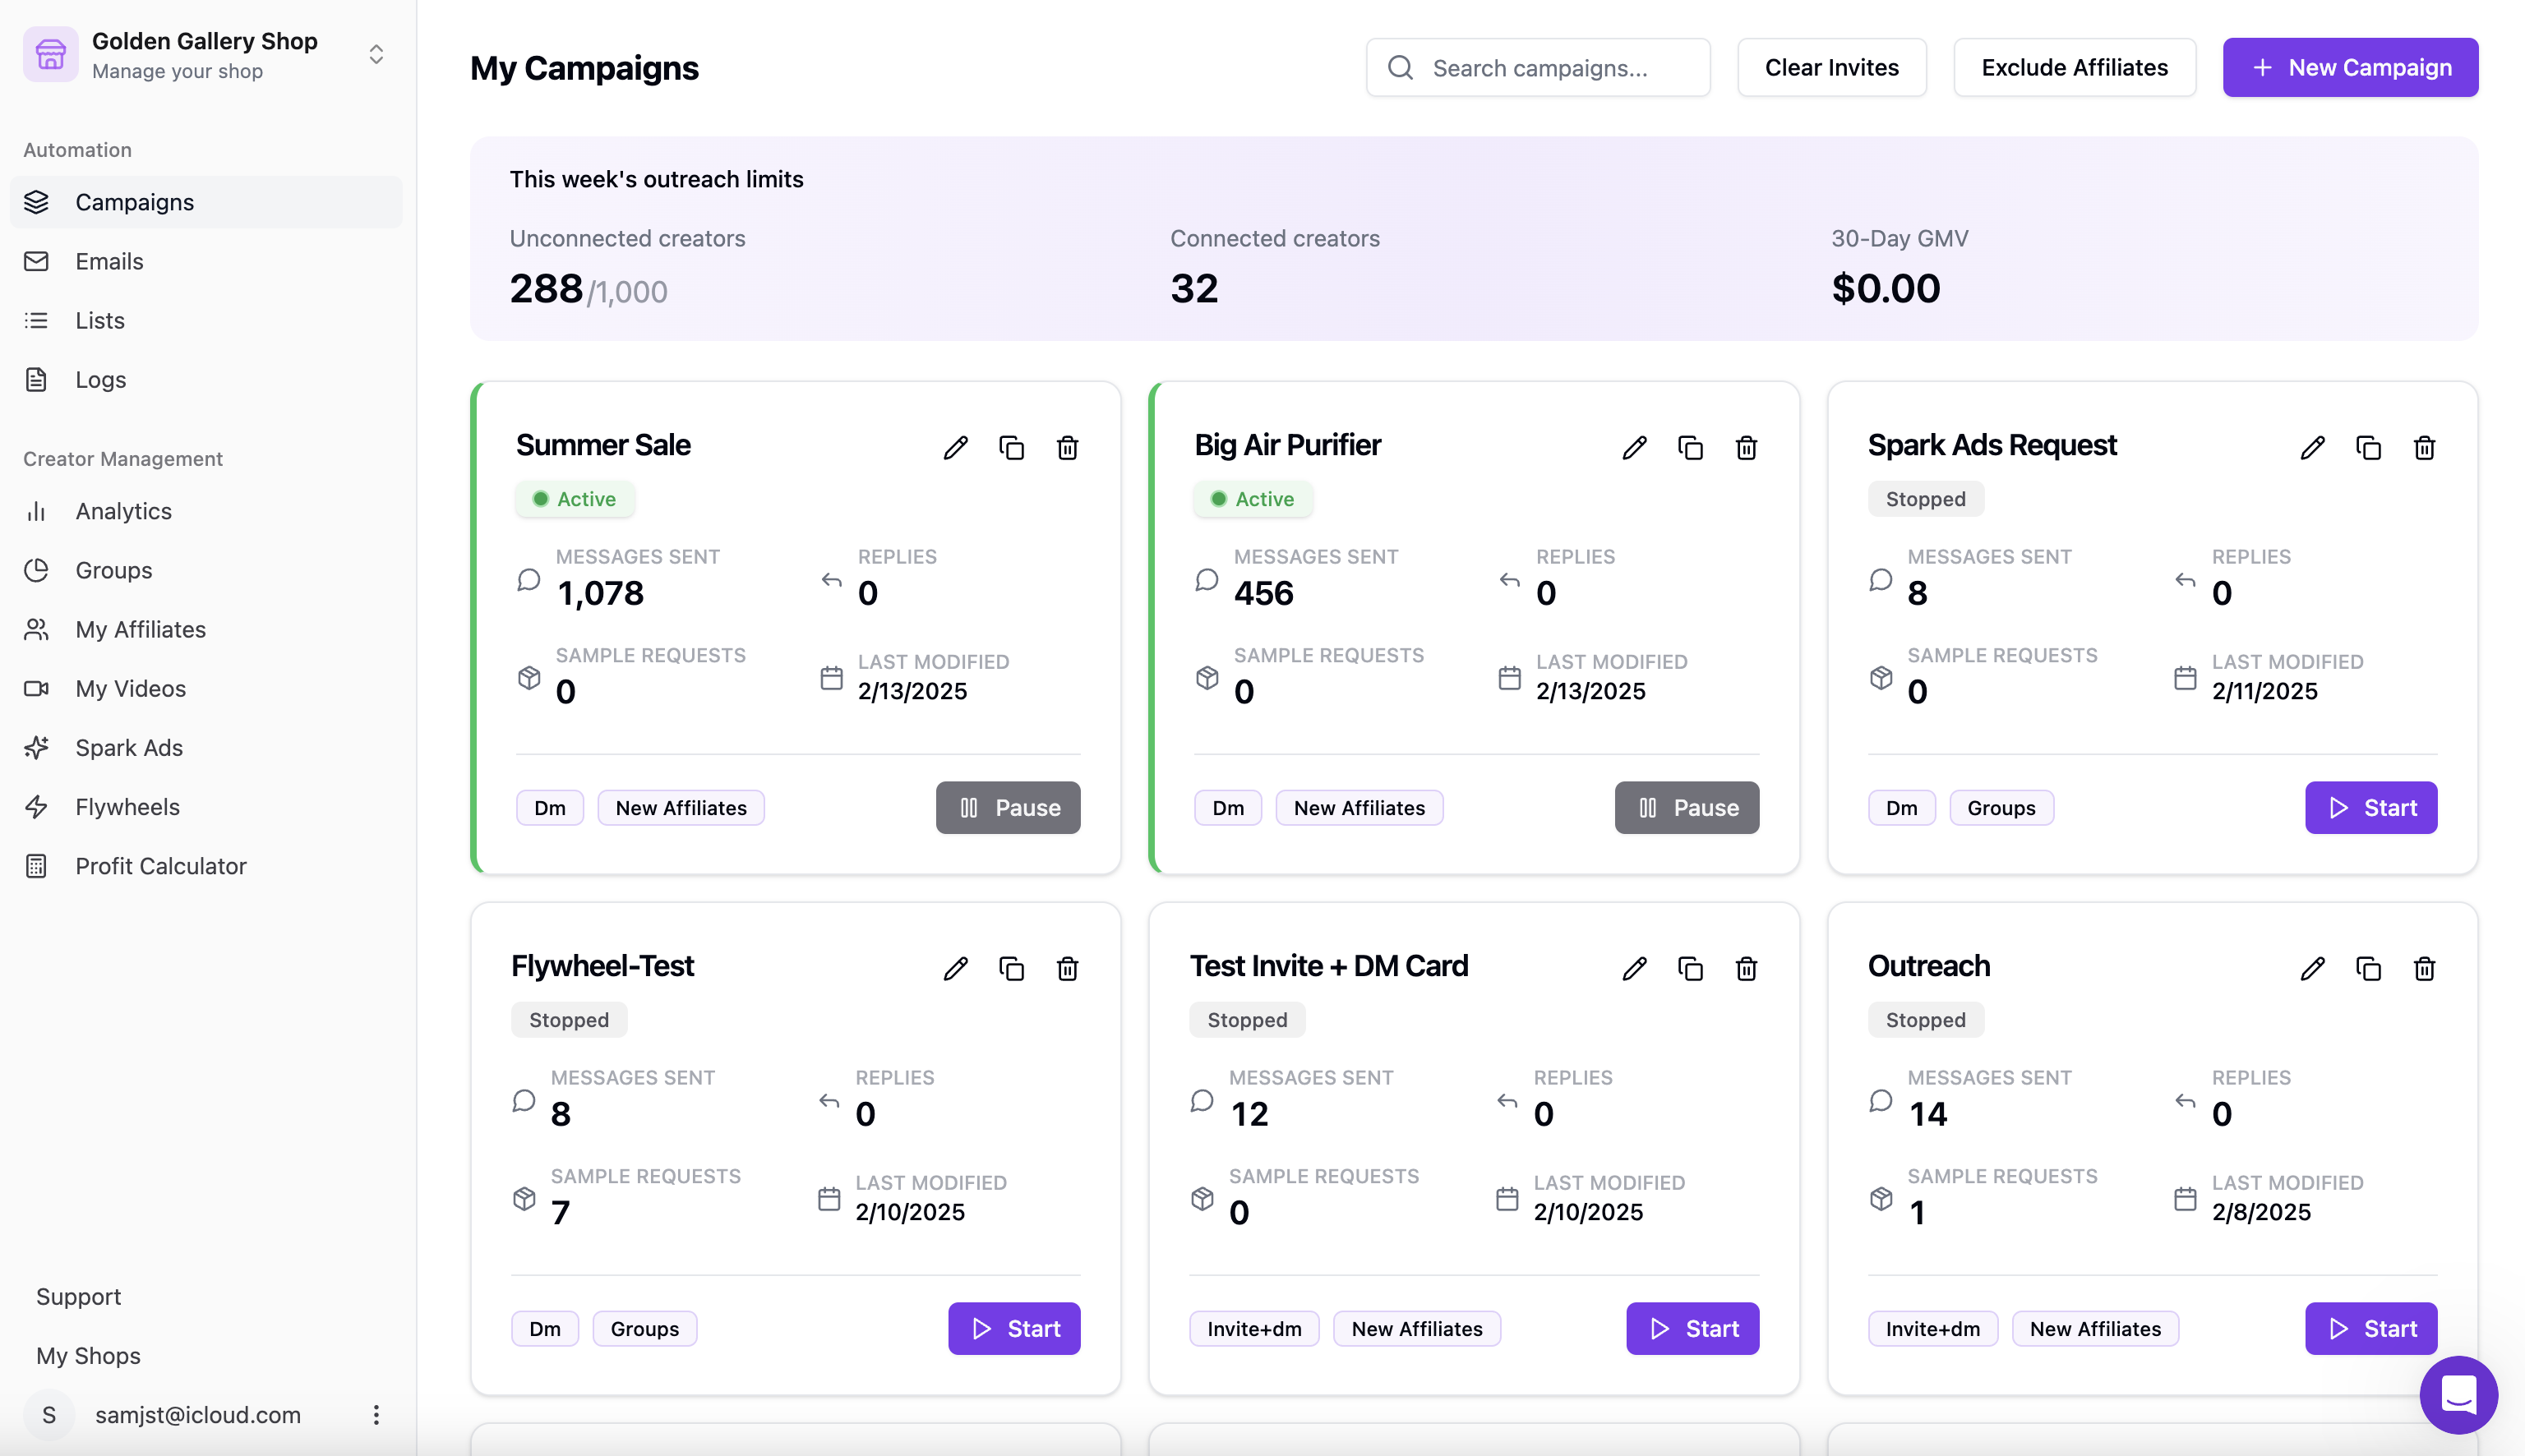Pause the Summer Sale campaign
2525x1456 pixels.
(x=1008, y=807)
